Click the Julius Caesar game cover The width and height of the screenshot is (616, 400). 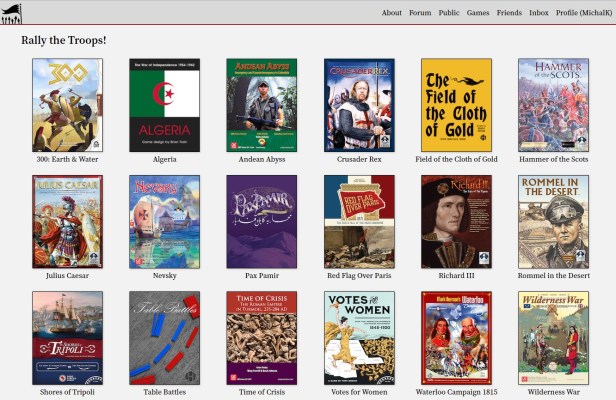tap(68, 222)
